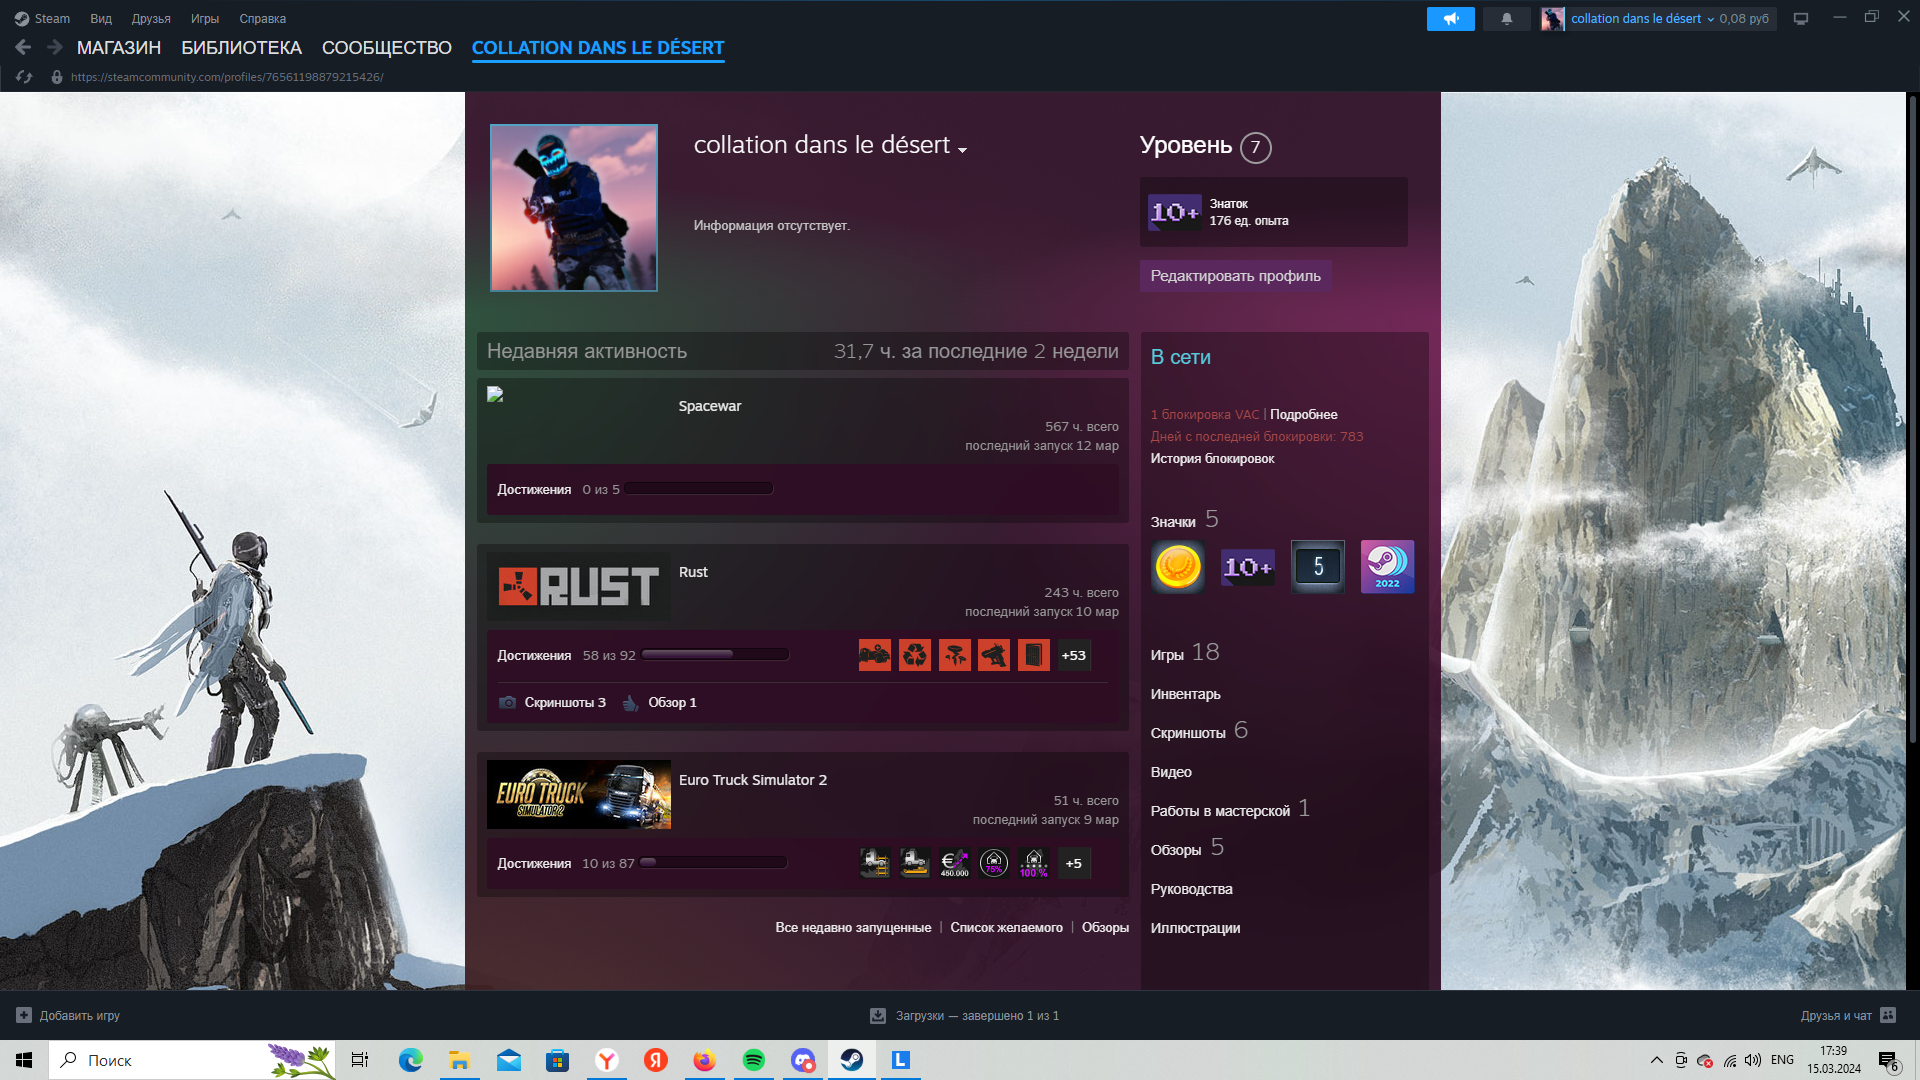
Task: Open the Справка menu
Action: [263, 19]
